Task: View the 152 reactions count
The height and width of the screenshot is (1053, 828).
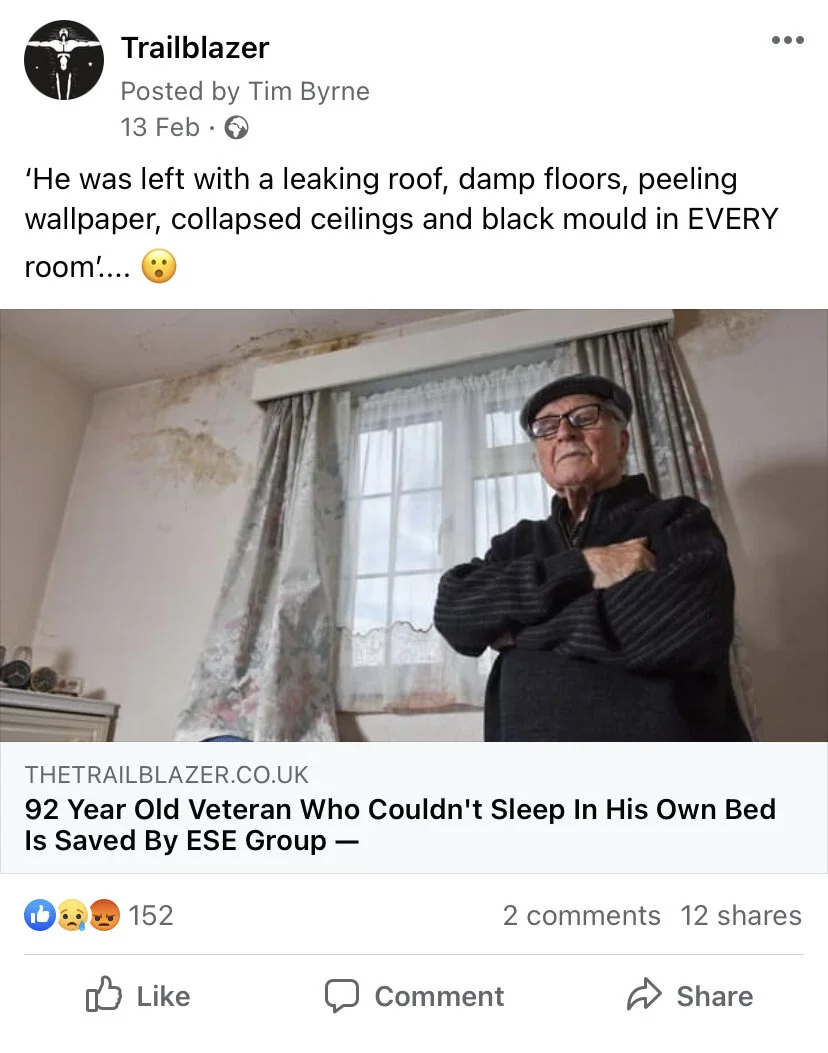Action: (x=151, y=915)
